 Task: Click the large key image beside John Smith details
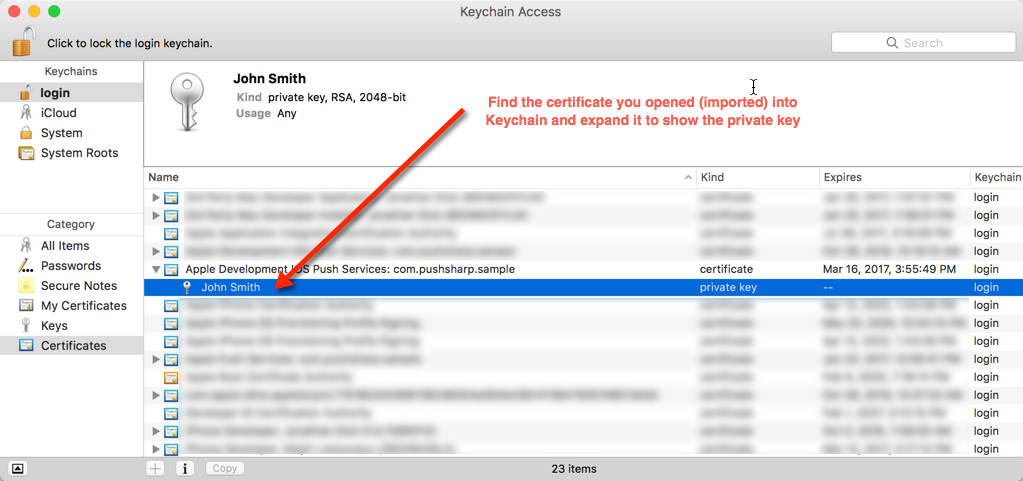click(188, 102)
